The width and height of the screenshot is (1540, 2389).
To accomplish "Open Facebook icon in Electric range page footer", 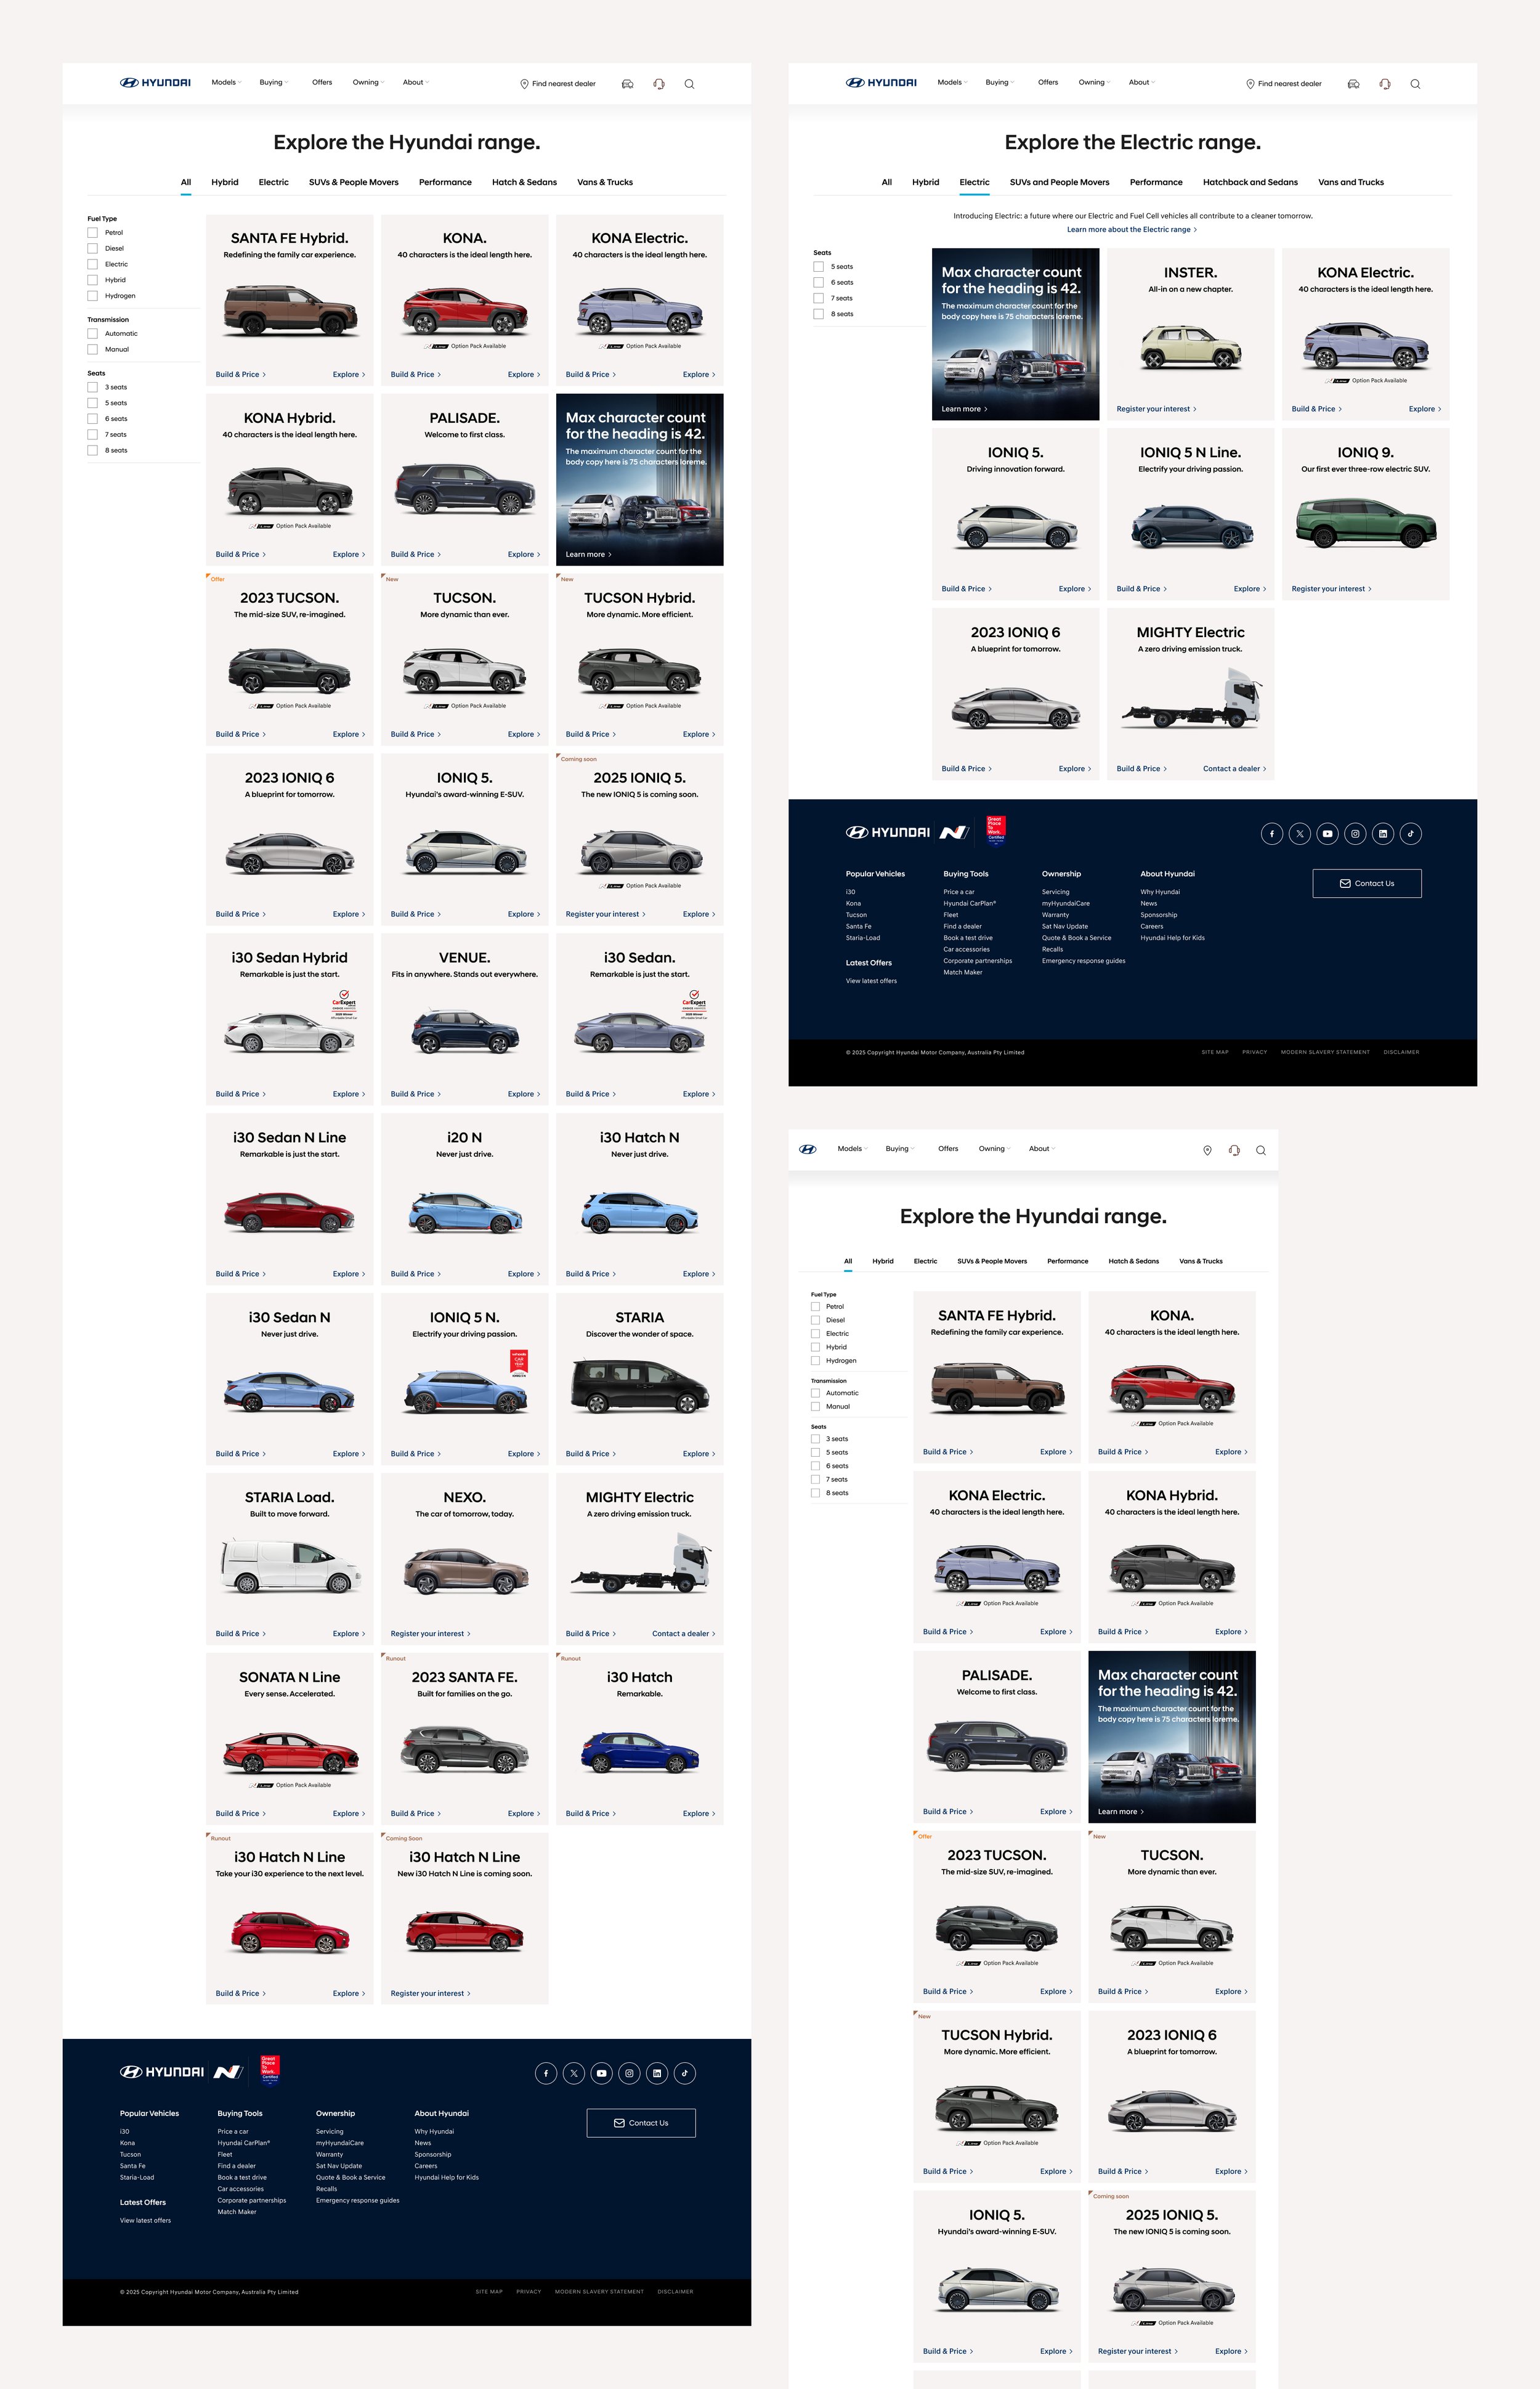I will click(x=1272, y=833).
